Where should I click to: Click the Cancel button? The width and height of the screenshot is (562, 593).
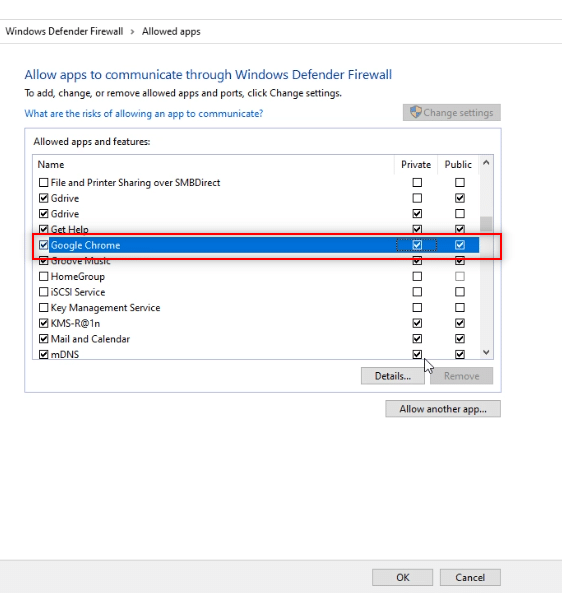pyautogui.click(x=470, y=577)
